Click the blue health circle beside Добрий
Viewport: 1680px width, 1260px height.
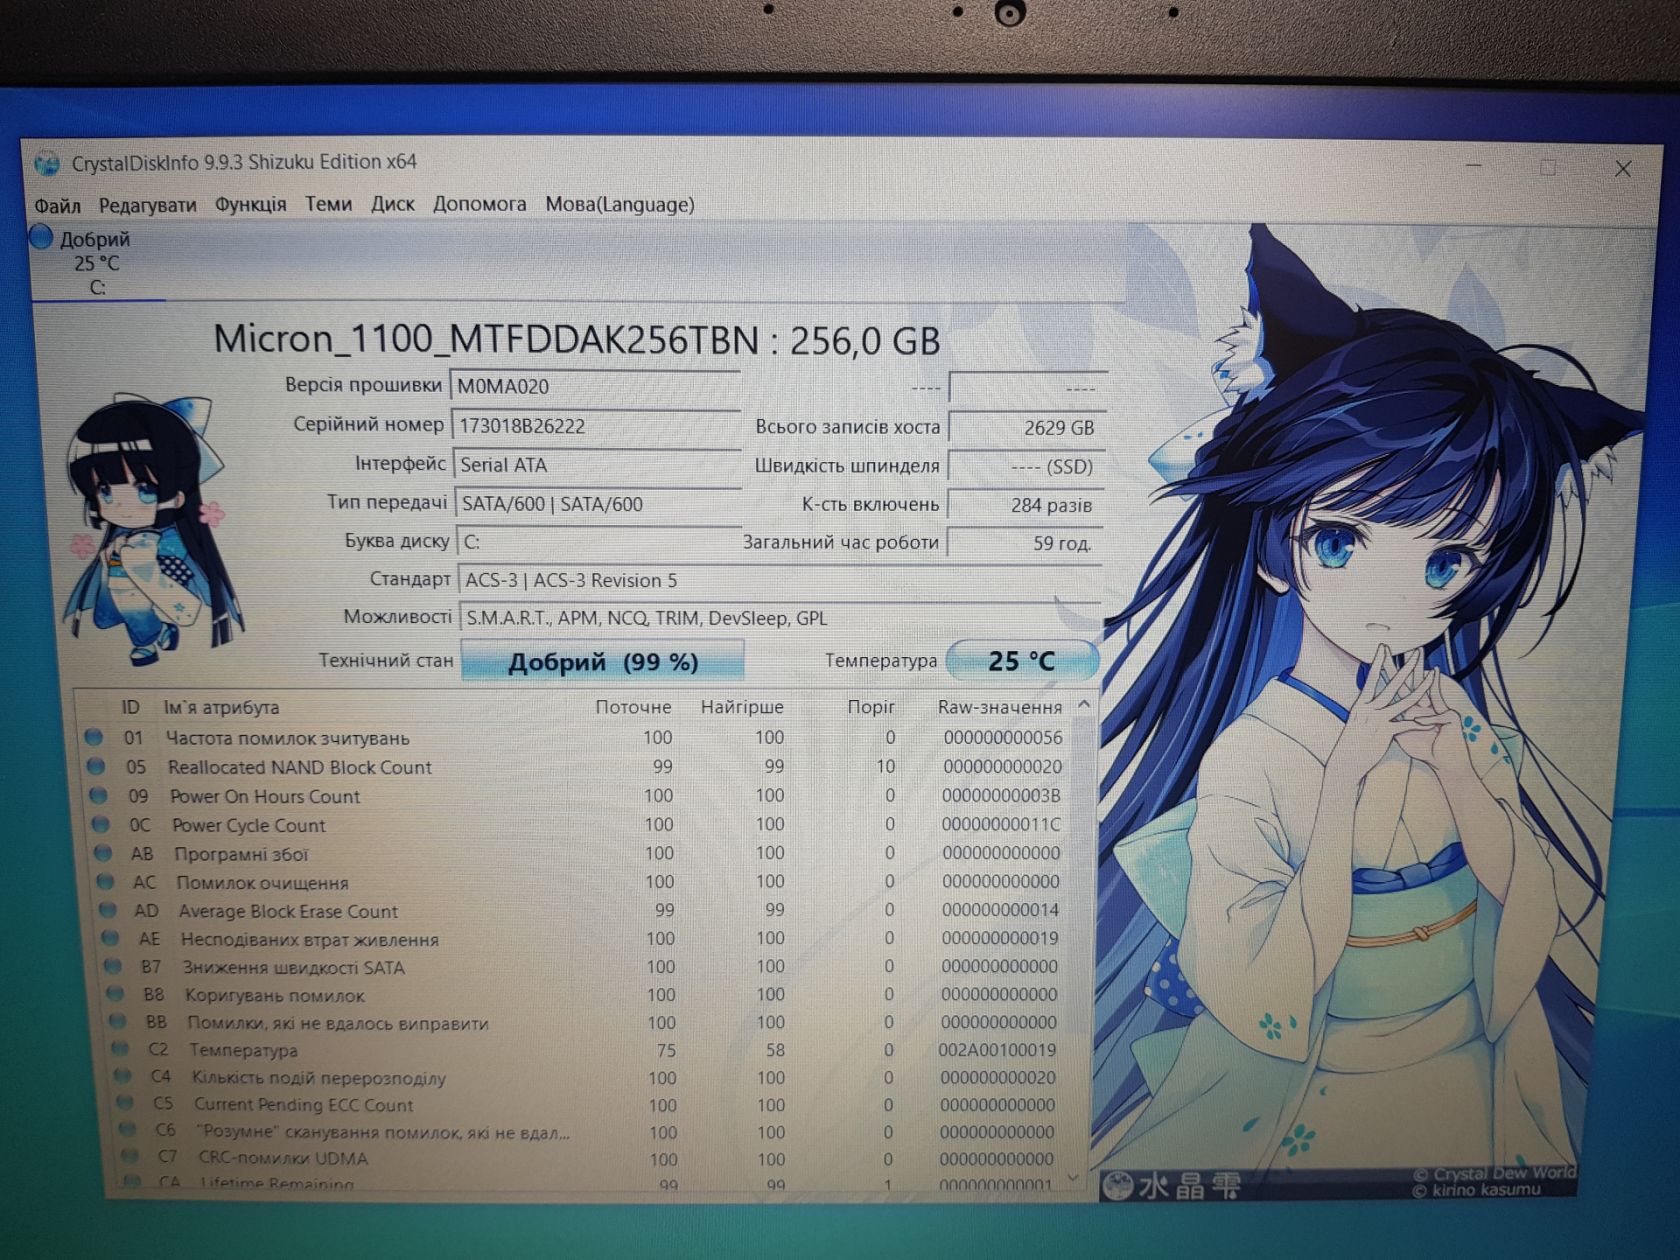[41, 238]
